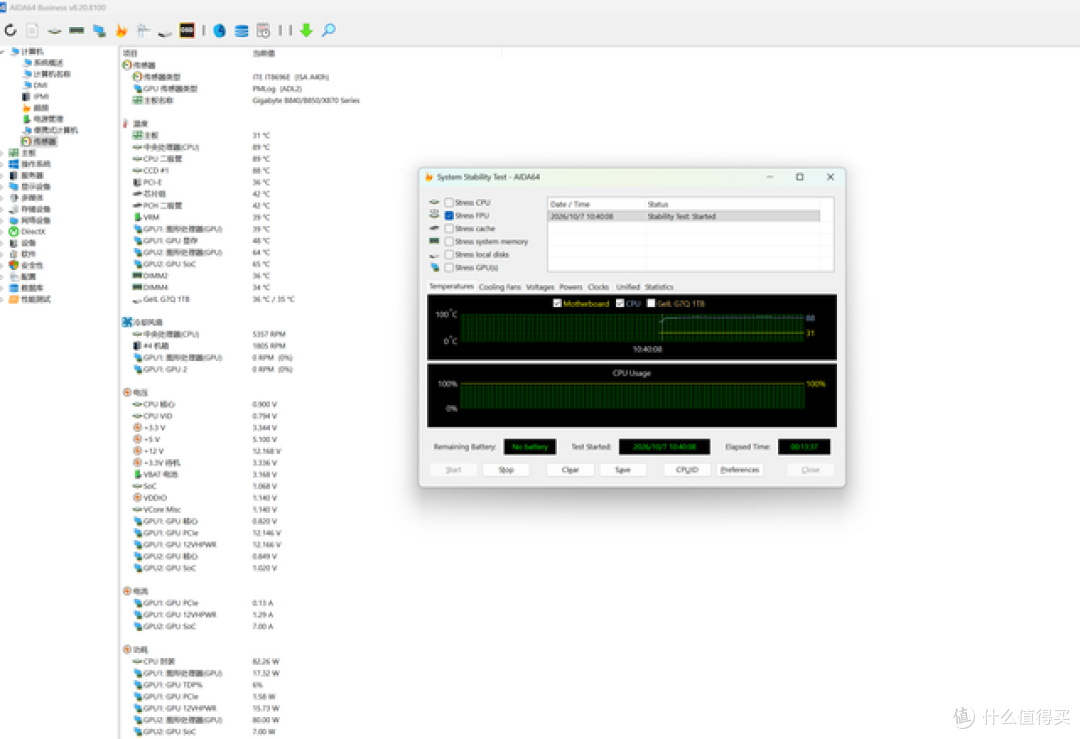This screenshot has width=1080, height=739.
Task: Click the Save button
Action: [623, 470]
